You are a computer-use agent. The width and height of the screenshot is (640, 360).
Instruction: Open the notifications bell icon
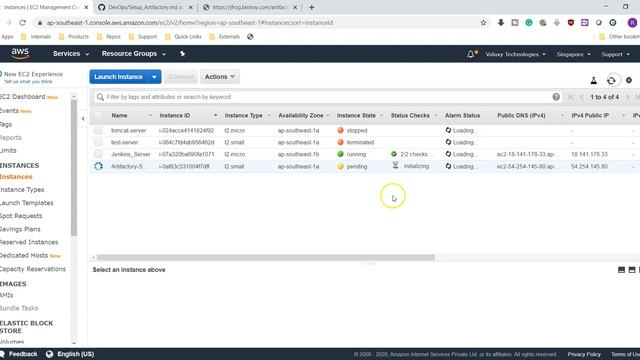point(471,54)
